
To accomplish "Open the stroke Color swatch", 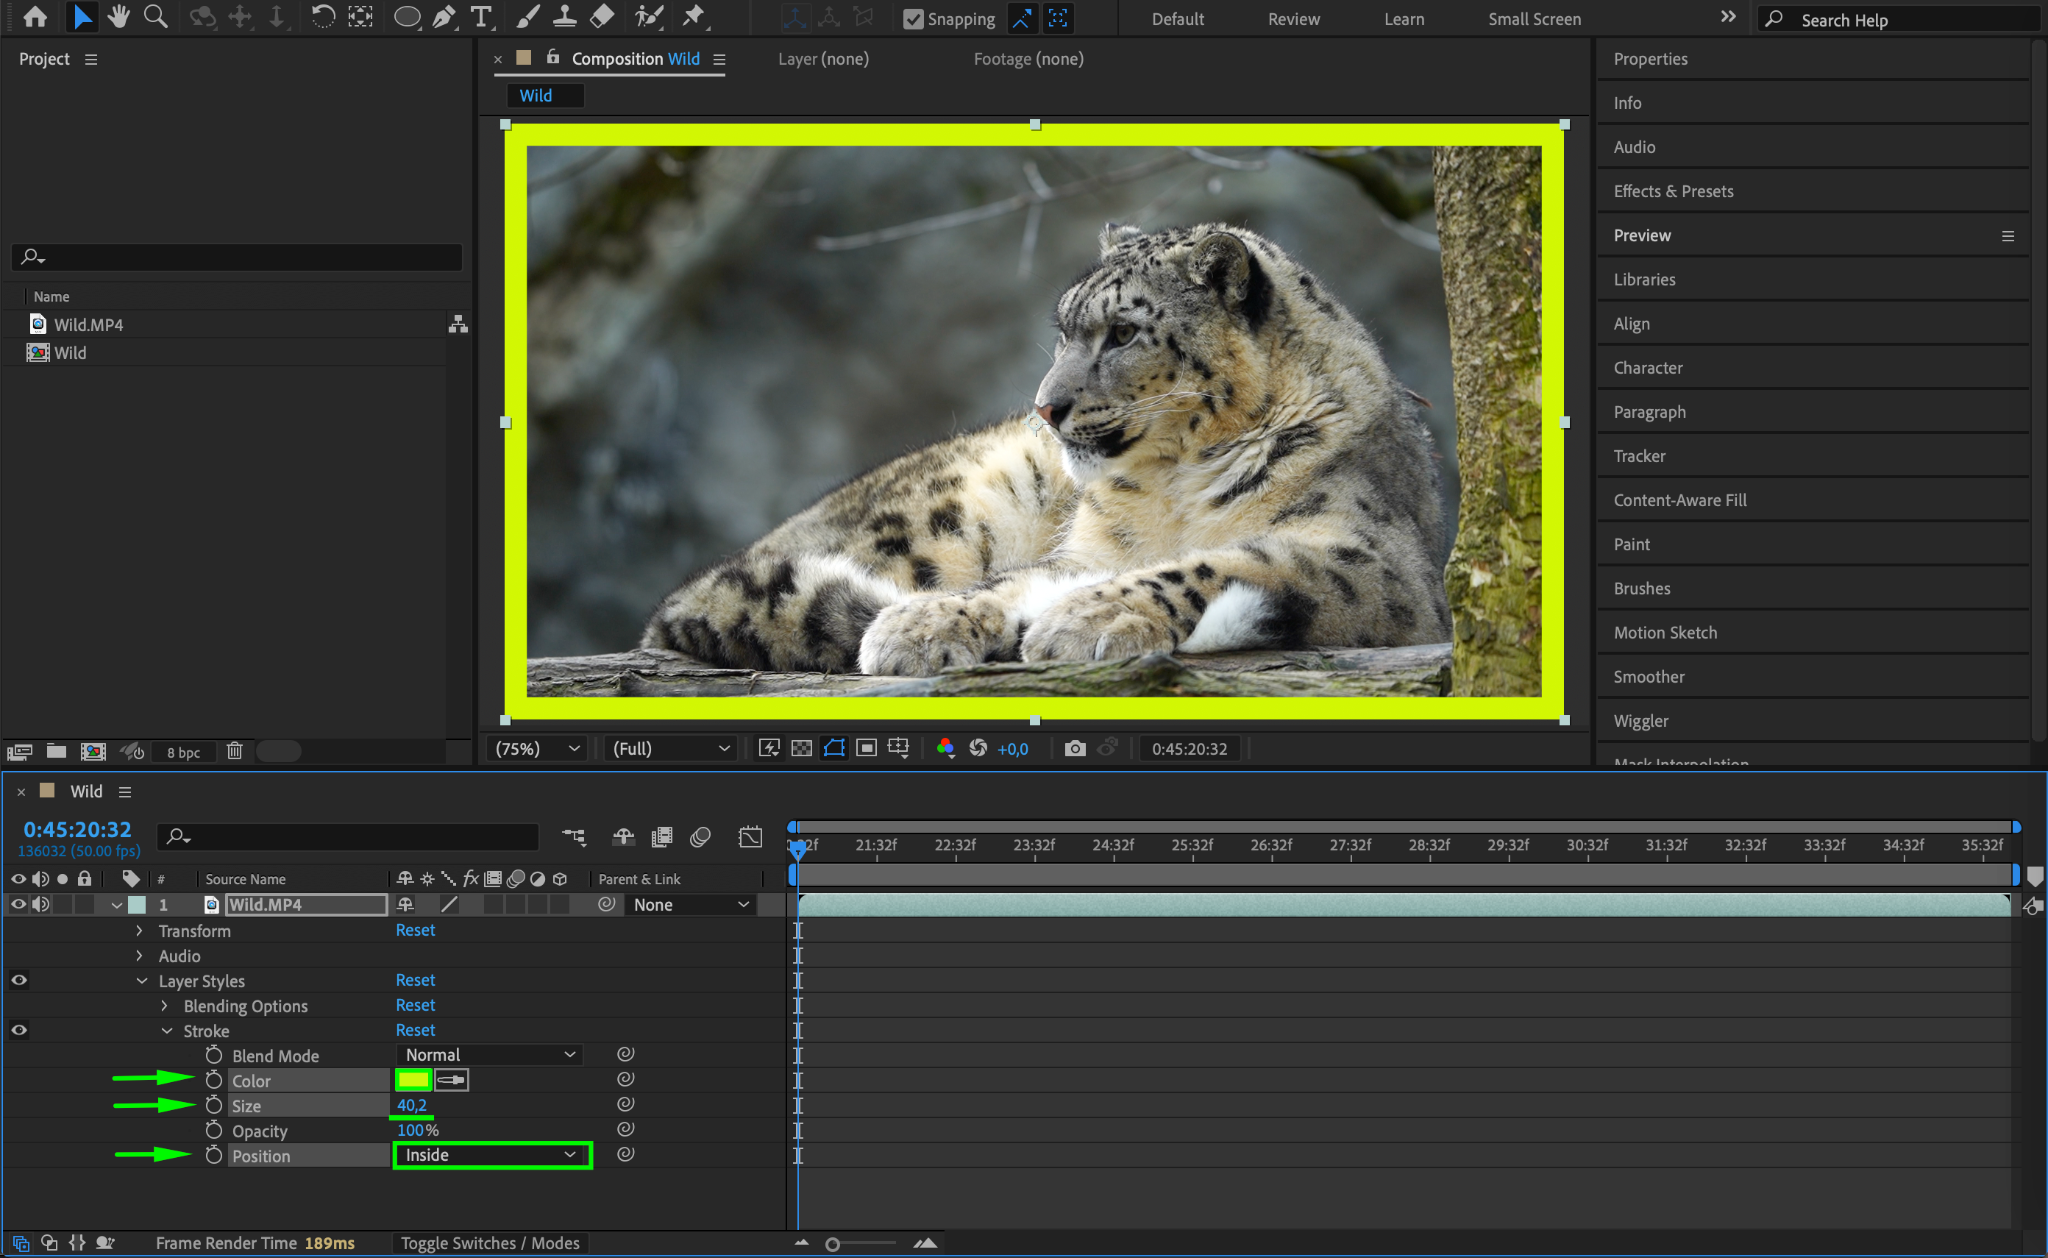I will click(413, 1080).
